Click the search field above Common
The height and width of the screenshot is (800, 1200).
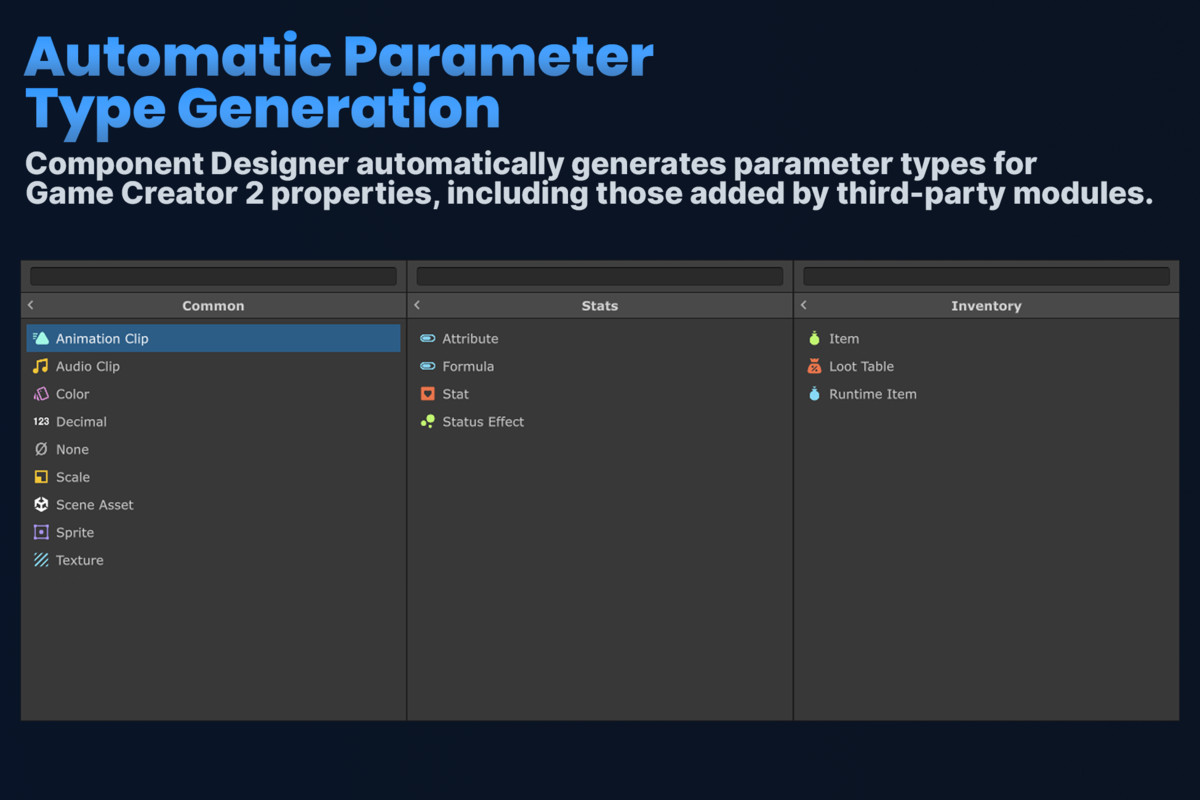click(x=213, y=276)
